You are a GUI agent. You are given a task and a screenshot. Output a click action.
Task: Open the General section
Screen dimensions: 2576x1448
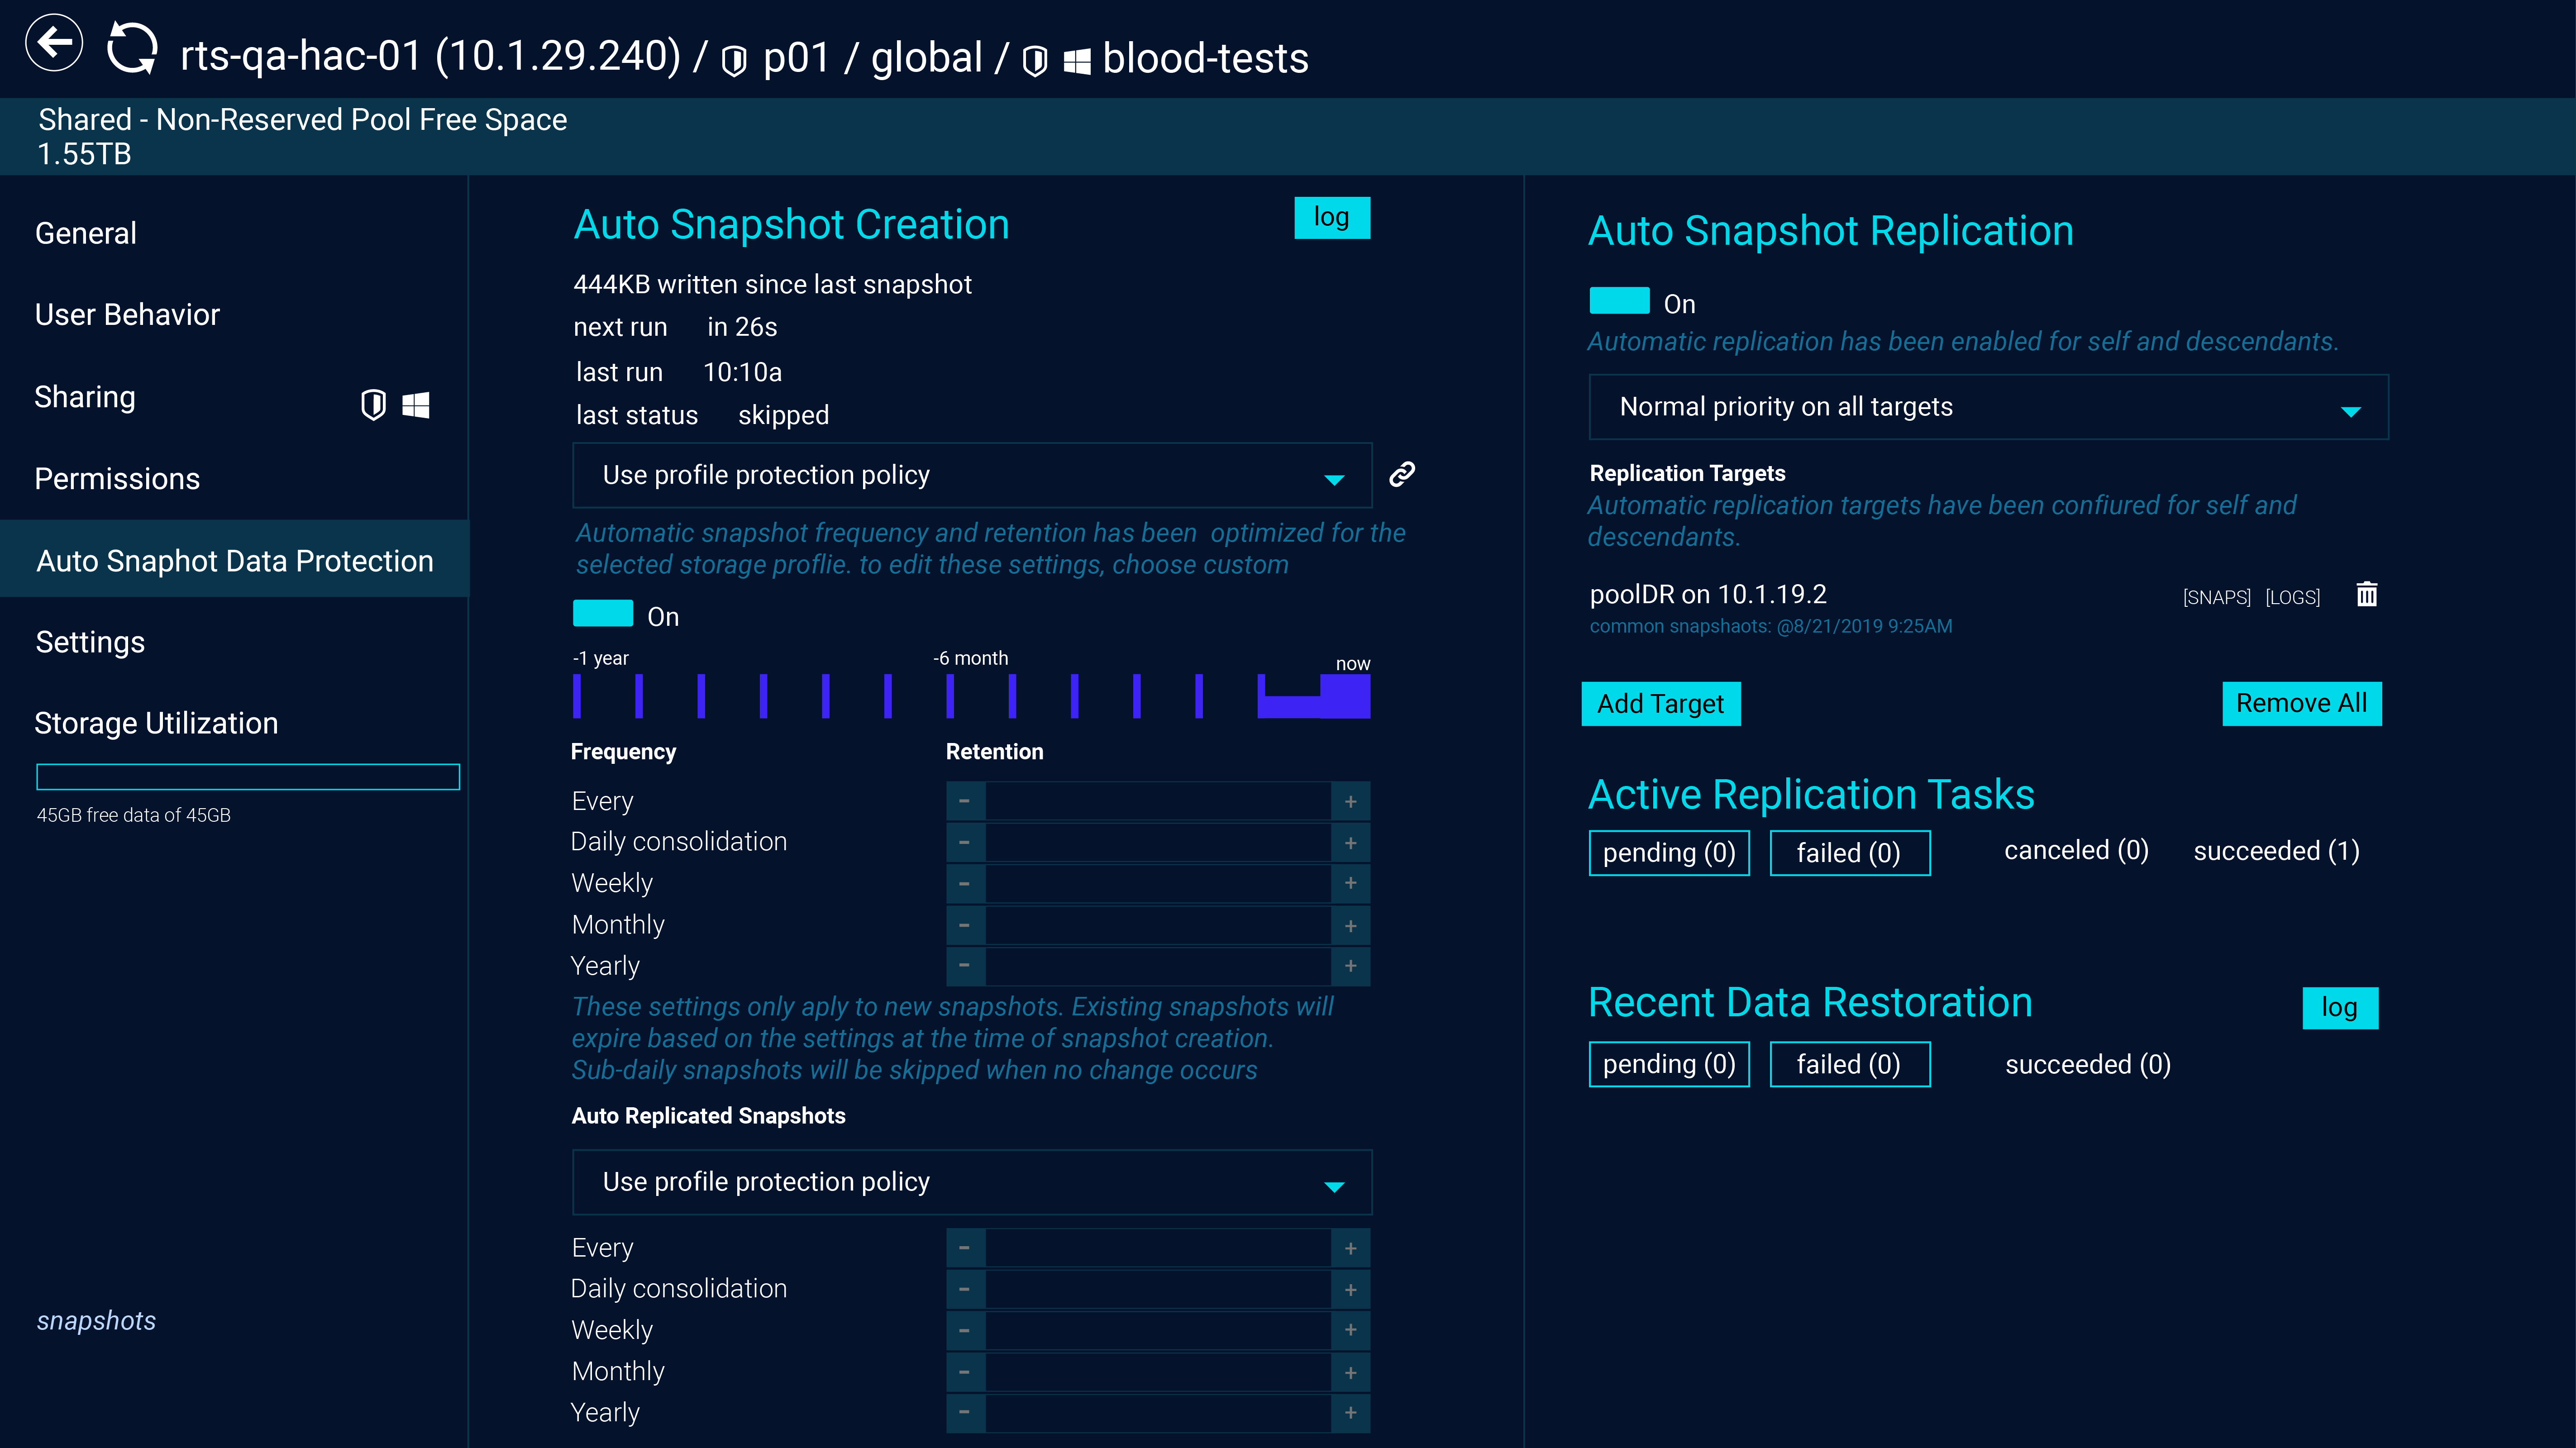(x=86, y=233)
